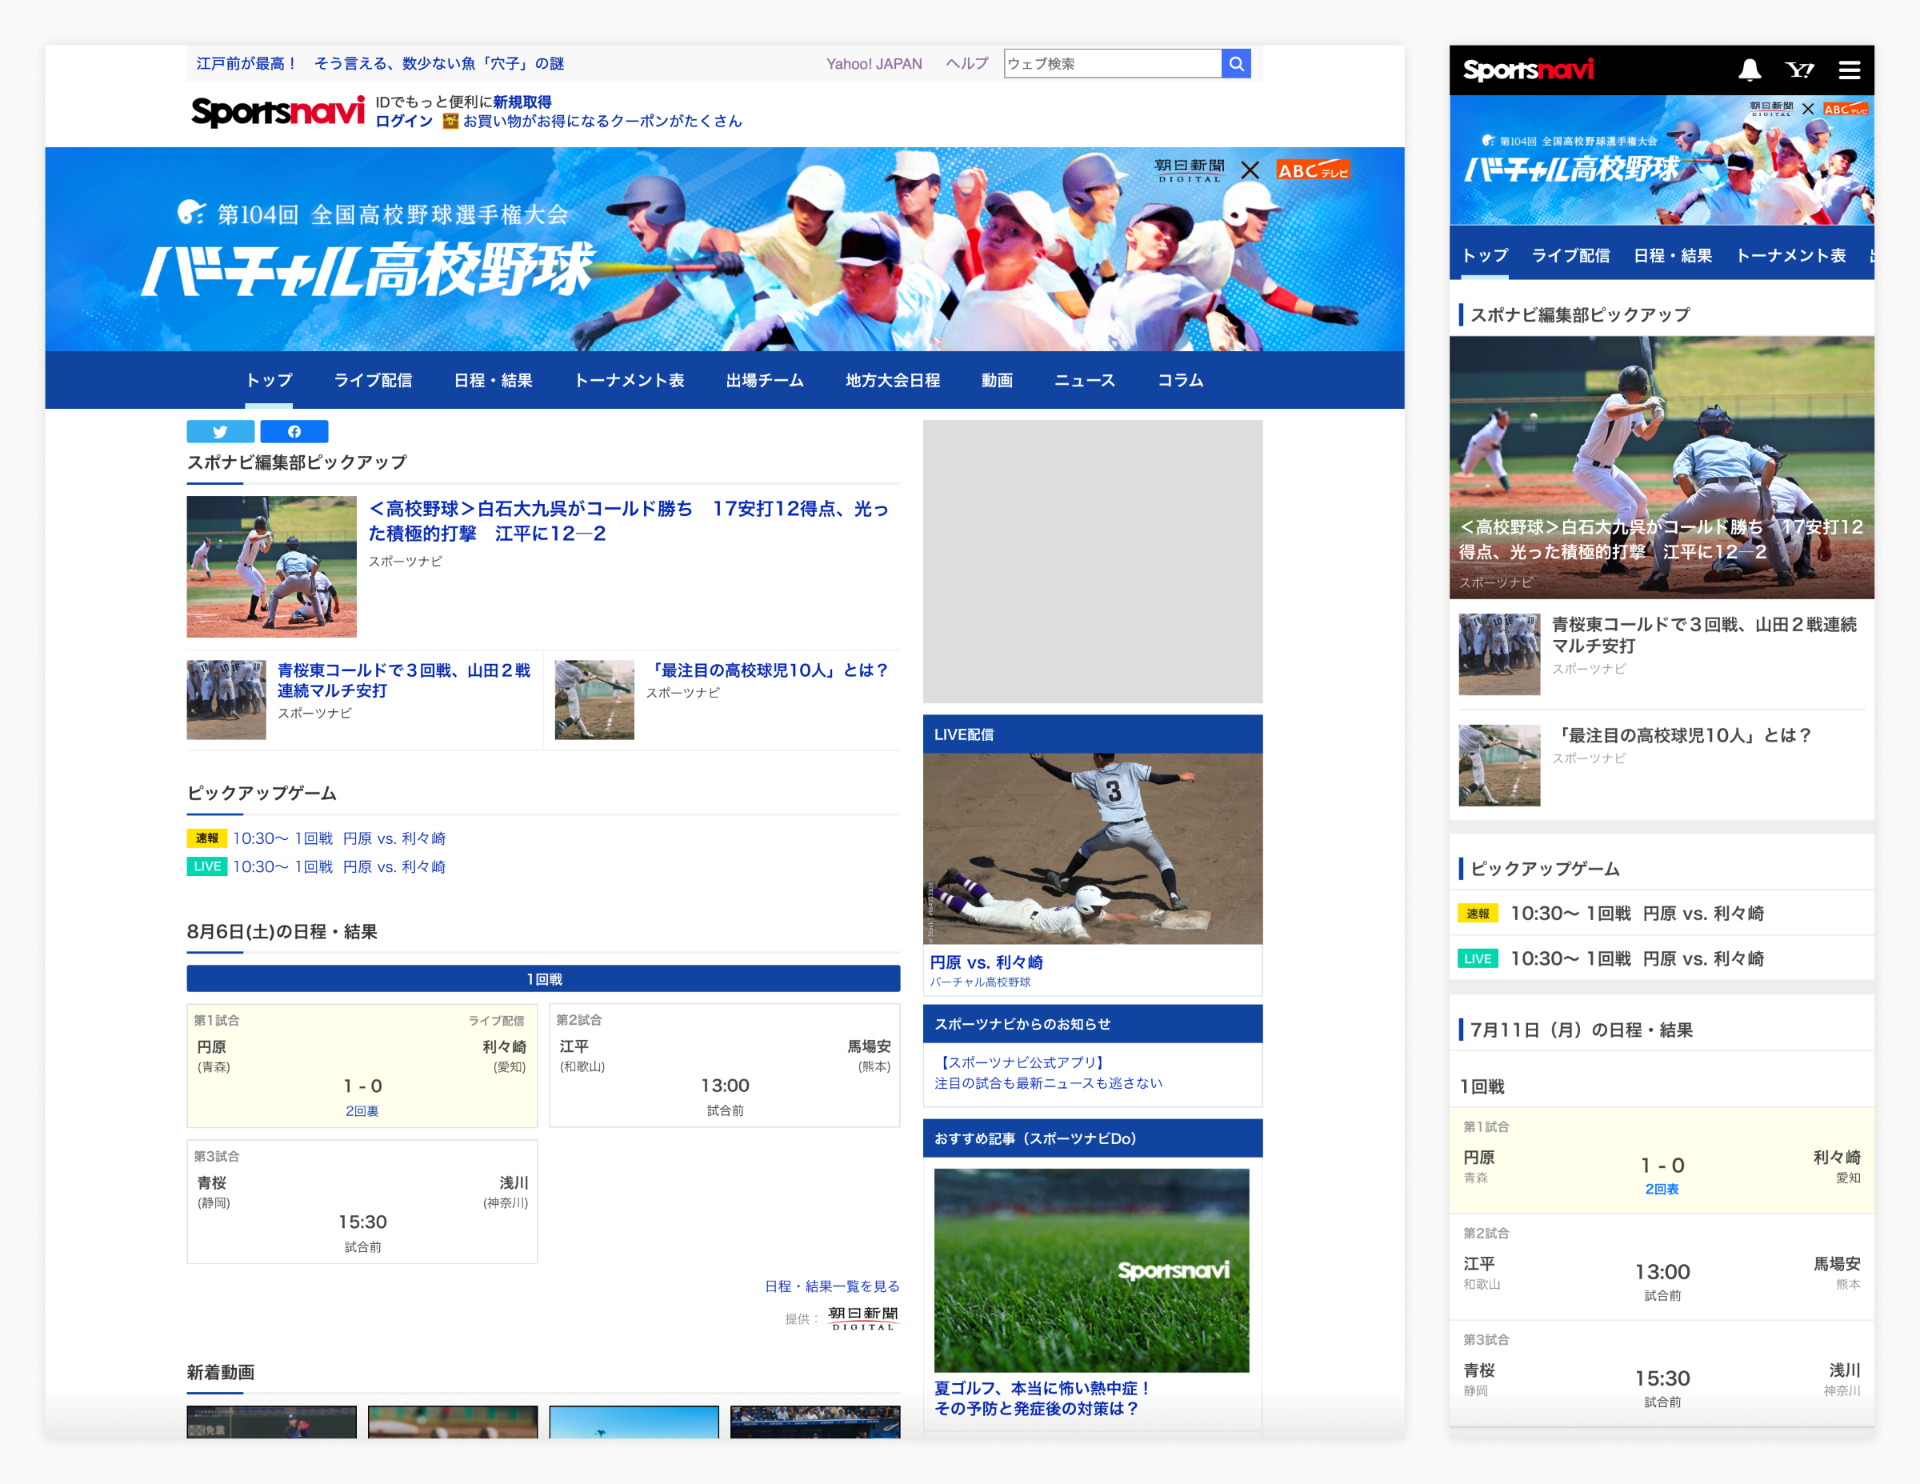Click the magnifier icon to run the web search
The image size is (1920, 1484).
point(1236,63)
